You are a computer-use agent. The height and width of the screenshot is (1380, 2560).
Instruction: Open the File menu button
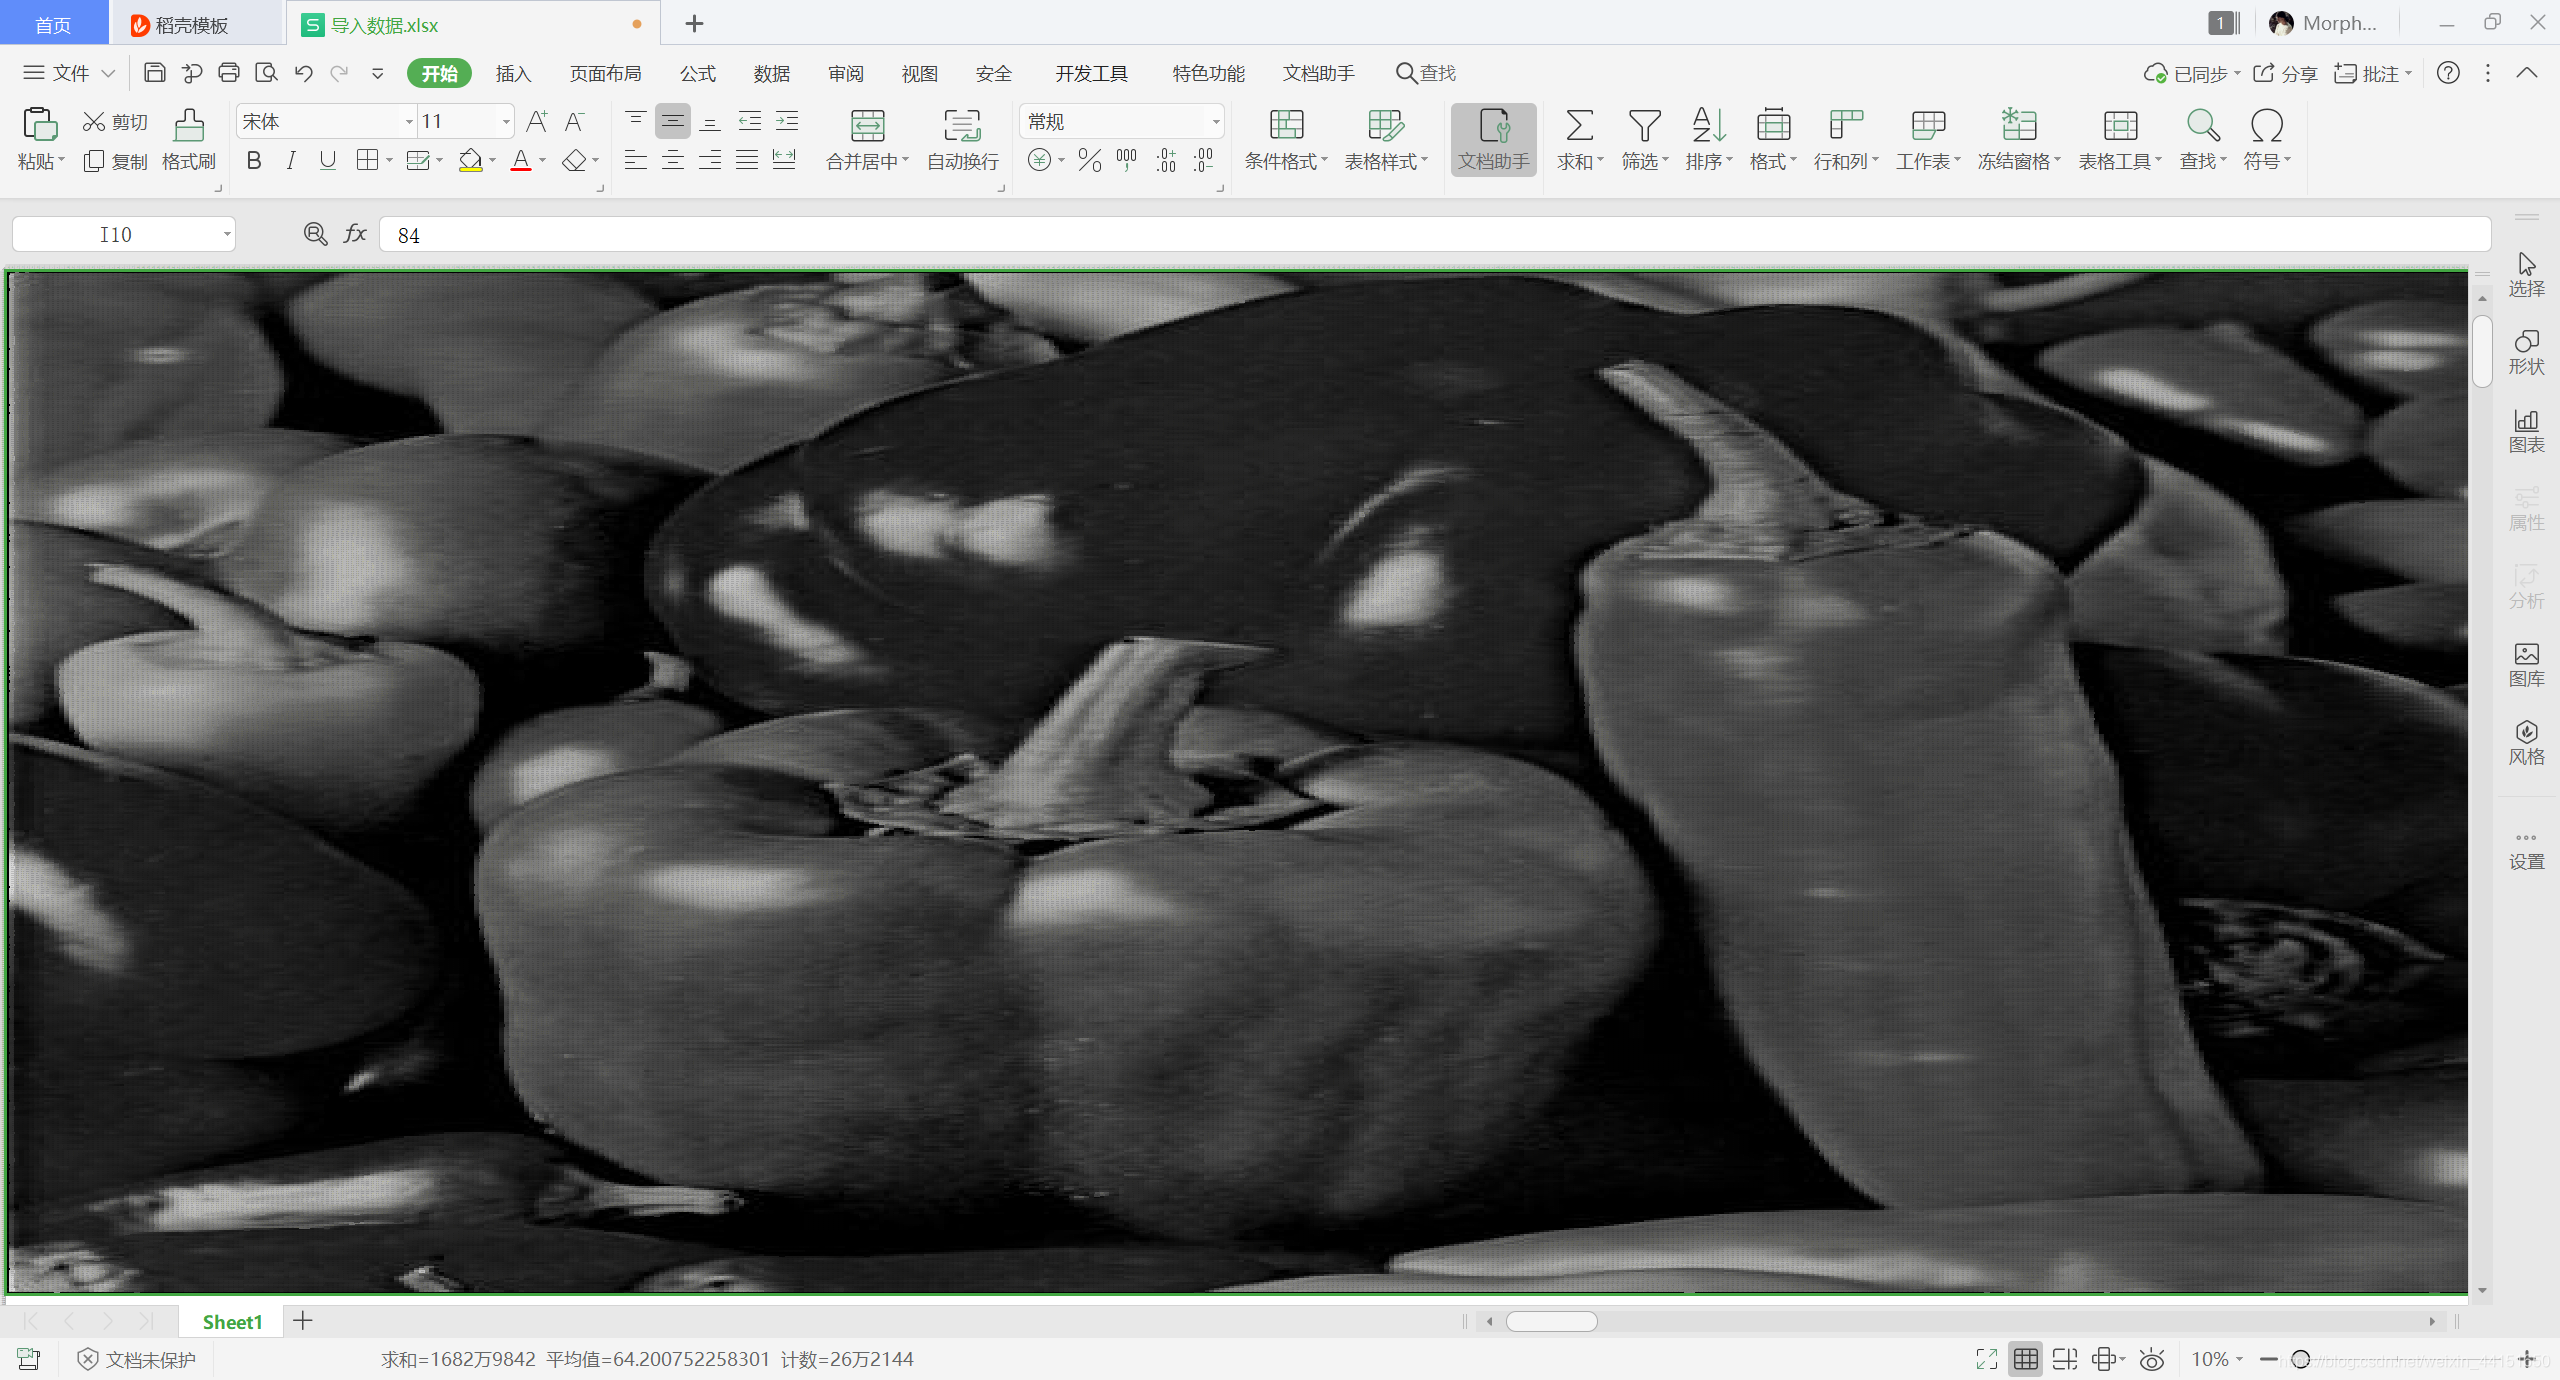(x=68, y=74)
